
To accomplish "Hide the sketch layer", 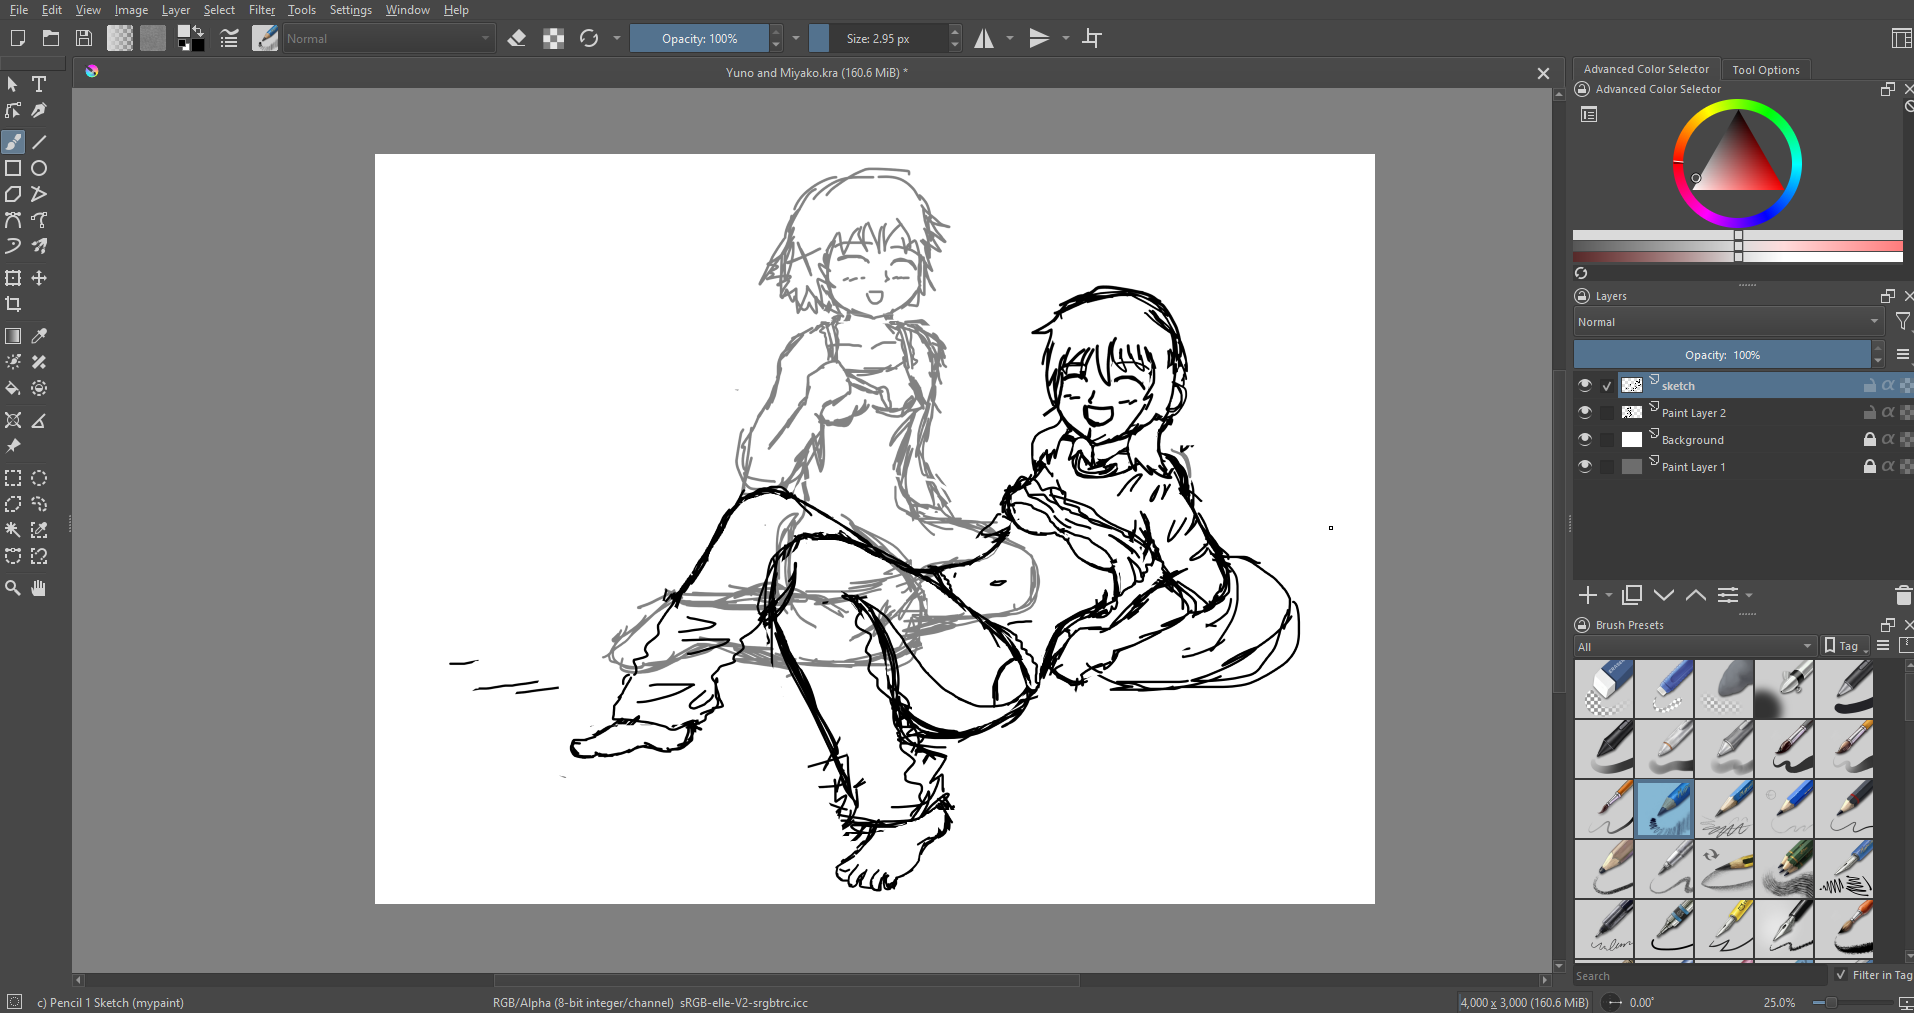I will pyautogui.click(x=1585, y=385).
